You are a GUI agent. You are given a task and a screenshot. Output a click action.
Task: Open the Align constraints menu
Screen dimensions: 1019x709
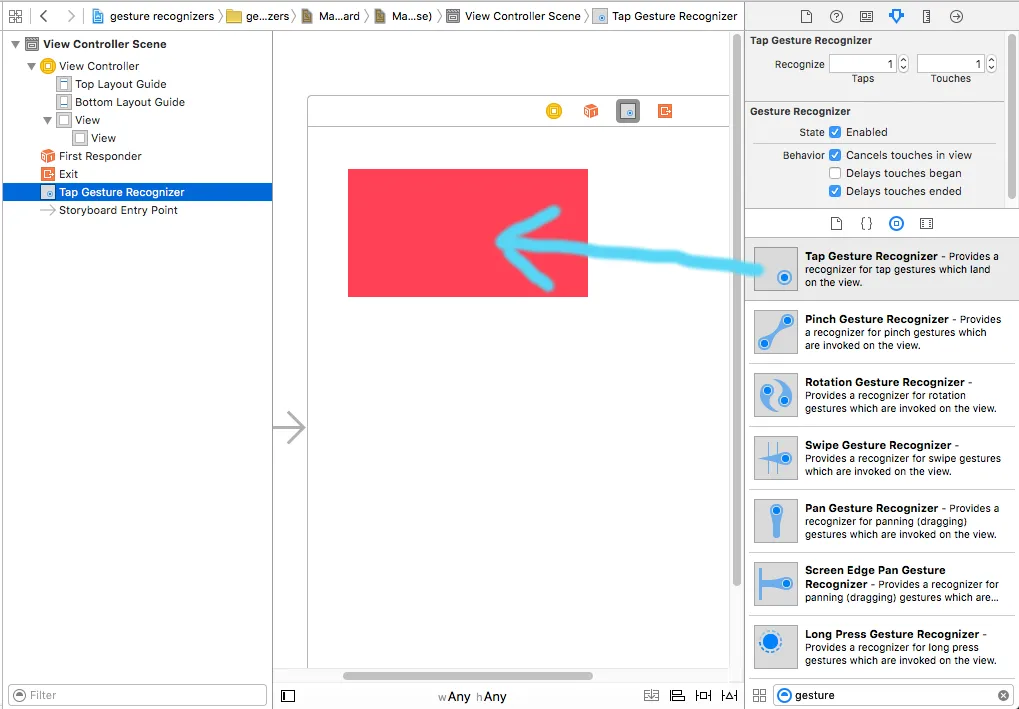pyautogui.click(x=677, y=696)
